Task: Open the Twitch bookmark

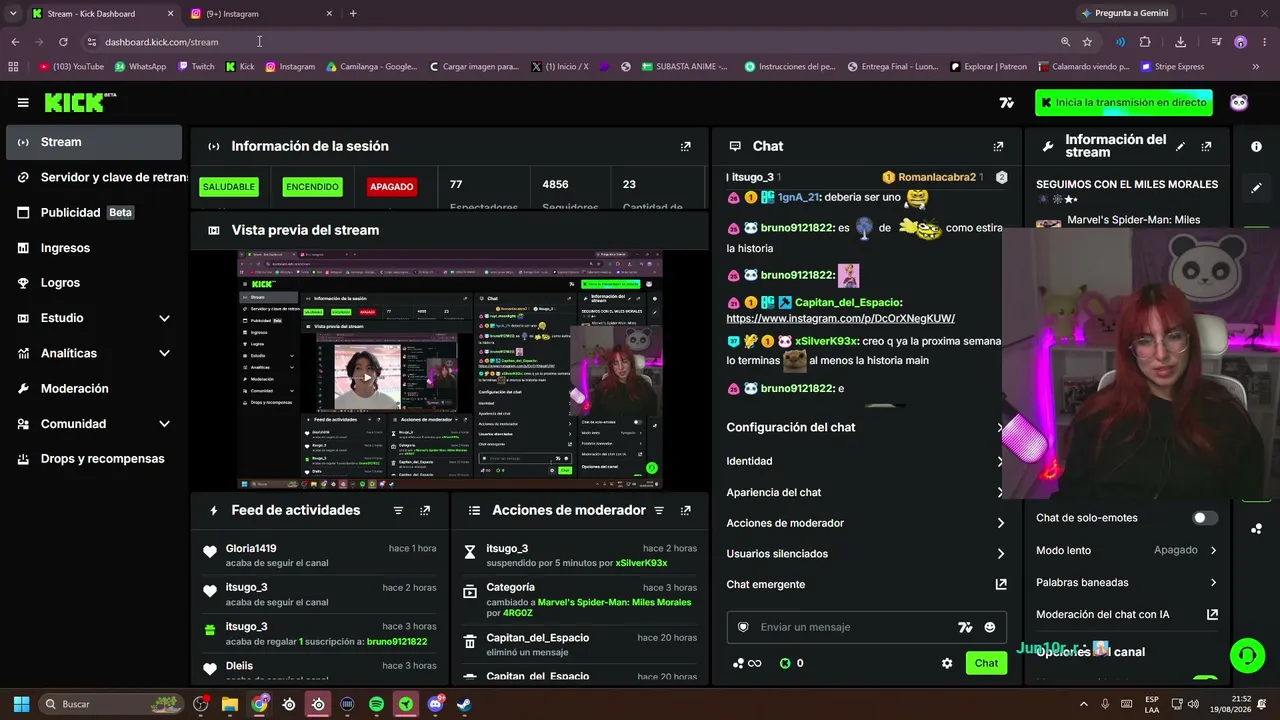Action: pos(196,67)
